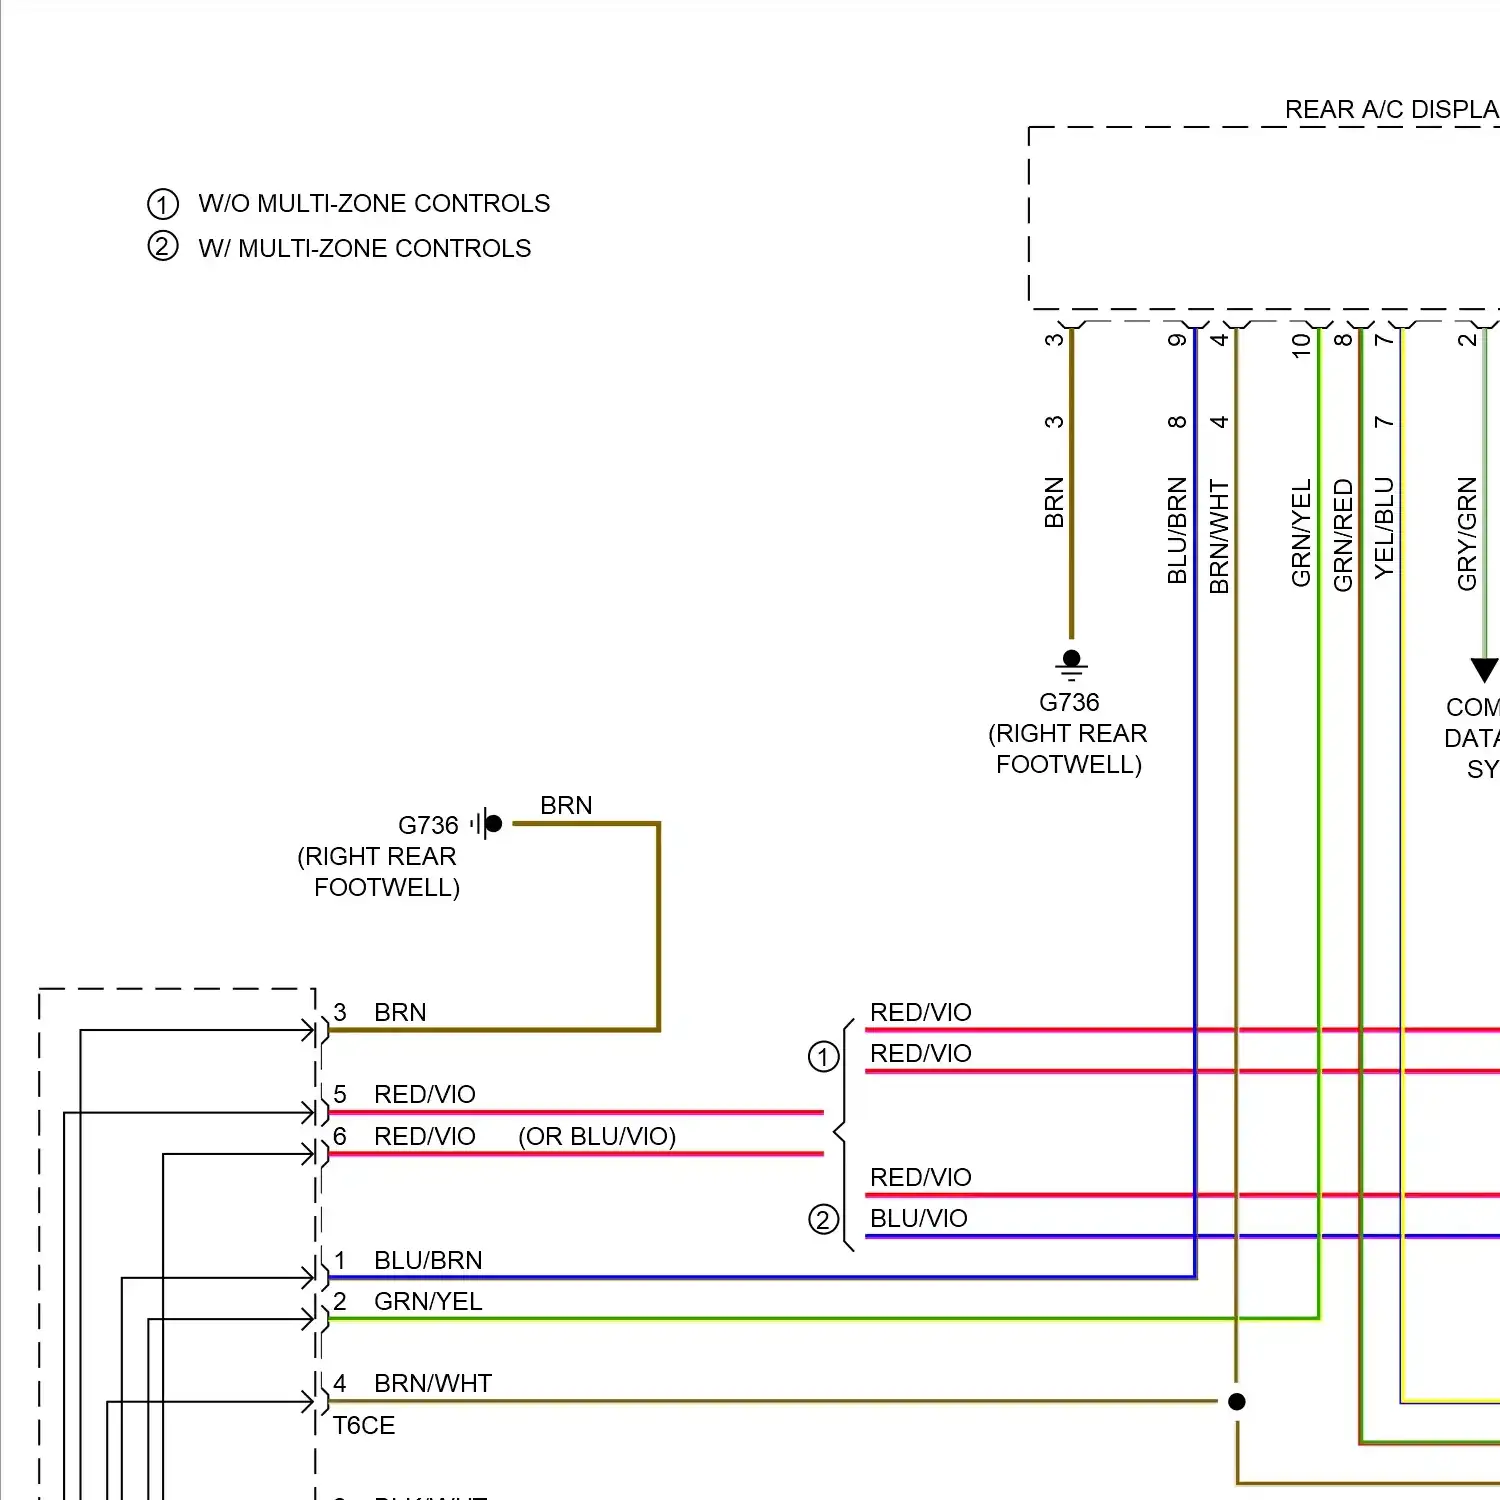This screenshot has height=1500, width=1500.
Task: Select the T6CE connector label
Action: click(364, 1425)
